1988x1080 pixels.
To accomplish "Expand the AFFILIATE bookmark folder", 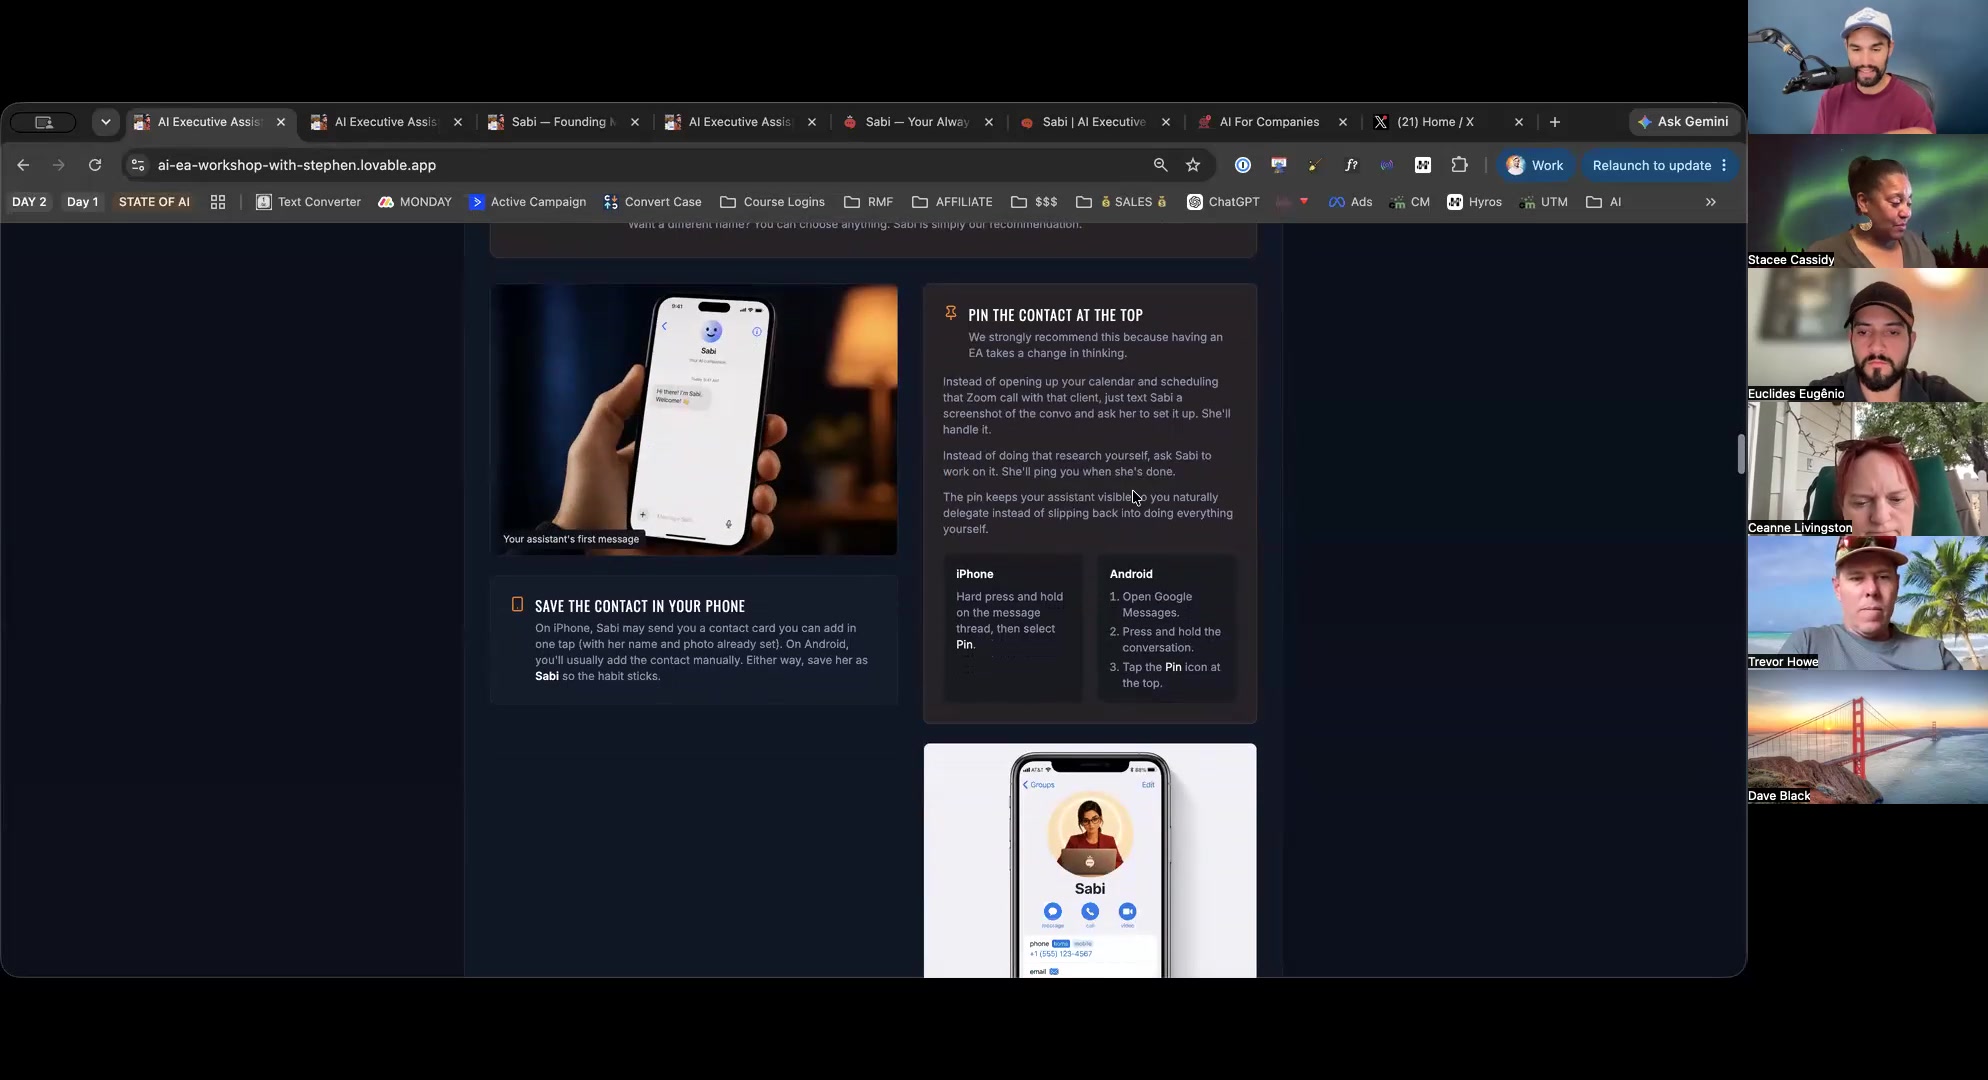I will click(x=953, y=202).
